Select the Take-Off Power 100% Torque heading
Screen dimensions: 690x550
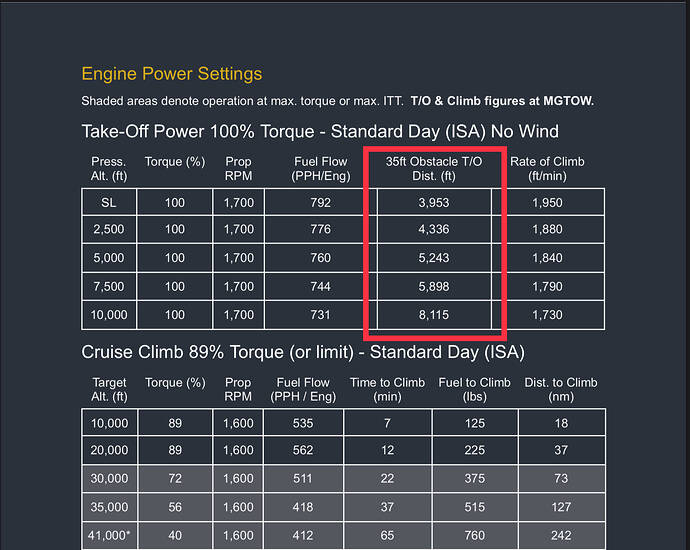[320, 131]
